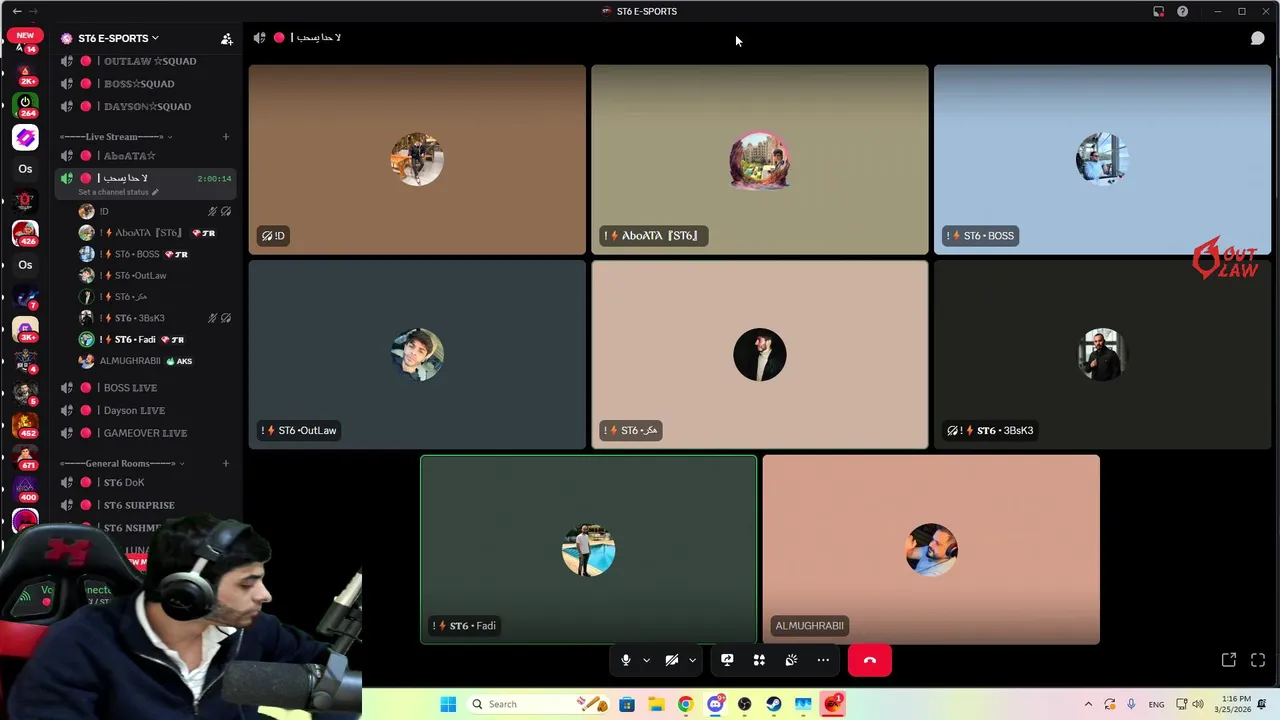Focus the ID video tile
Viewport: 1280px width, 720px height.
[x=417, y=160]
